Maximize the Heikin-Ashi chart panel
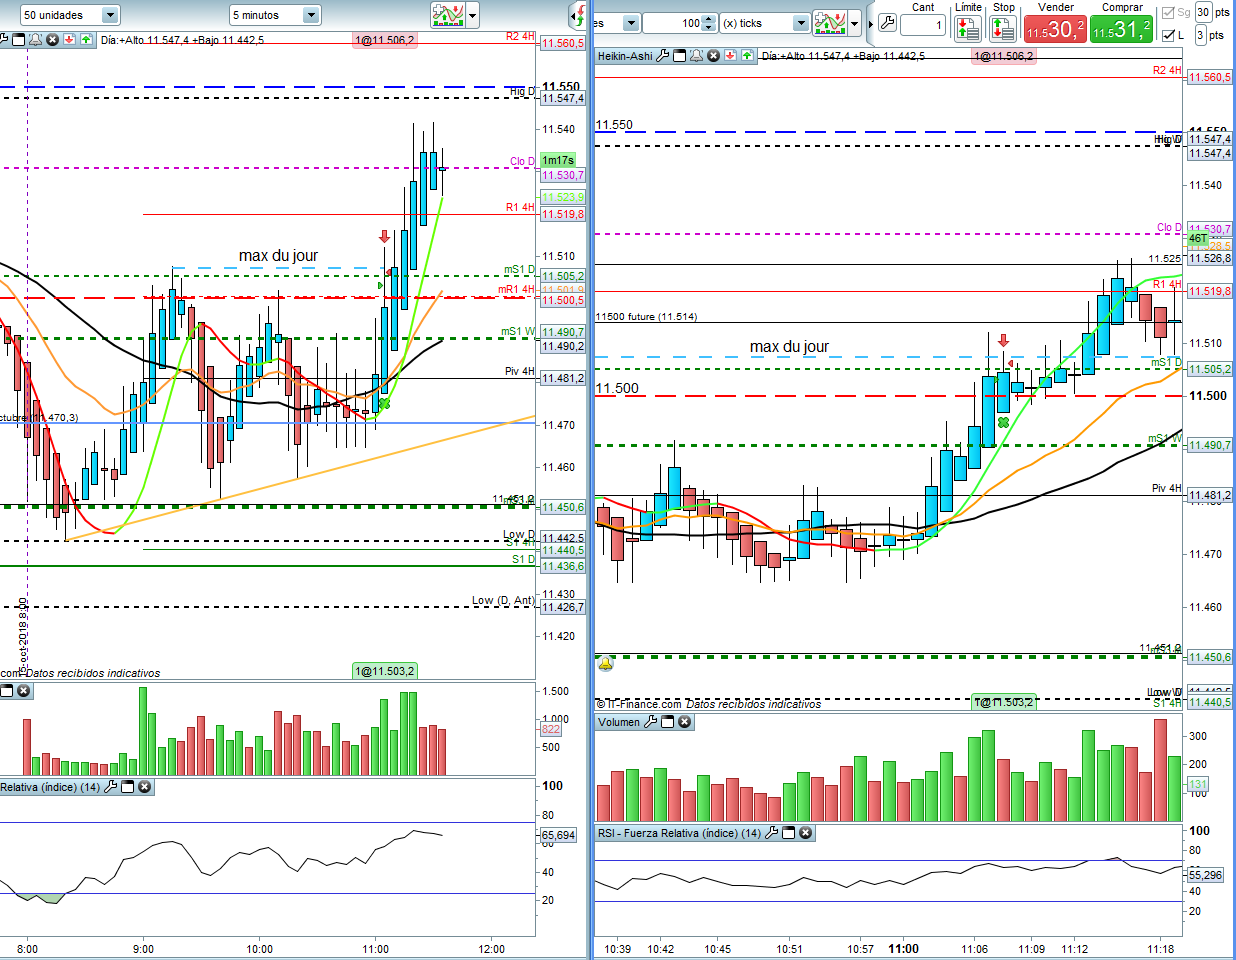Viewport: 1236px width, 960px height. (680, 56)
